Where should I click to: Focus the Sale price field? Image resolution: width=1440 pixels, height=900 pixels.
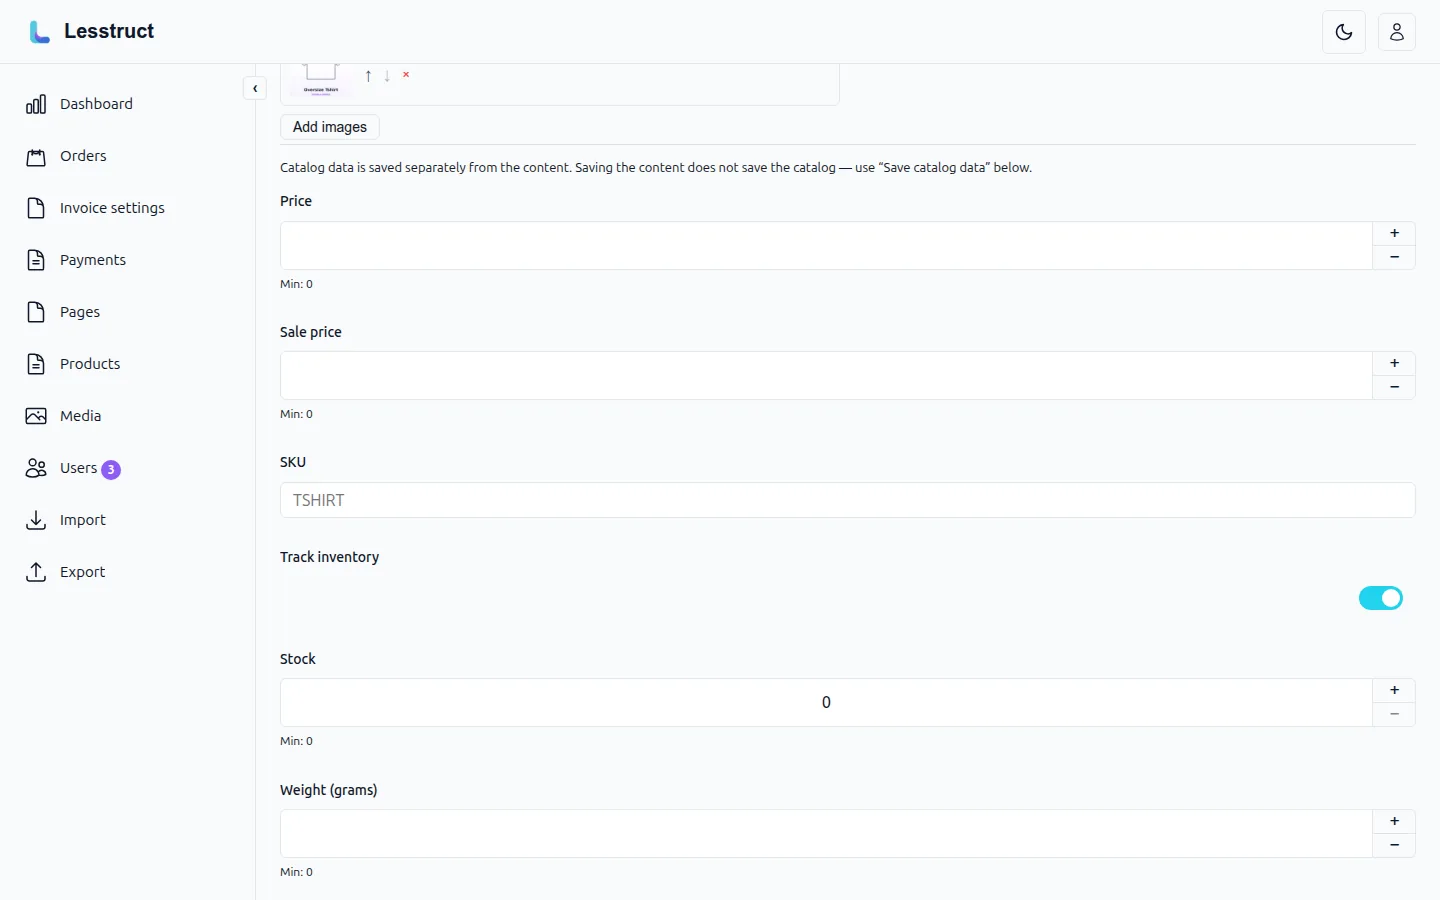click(826, 376)
